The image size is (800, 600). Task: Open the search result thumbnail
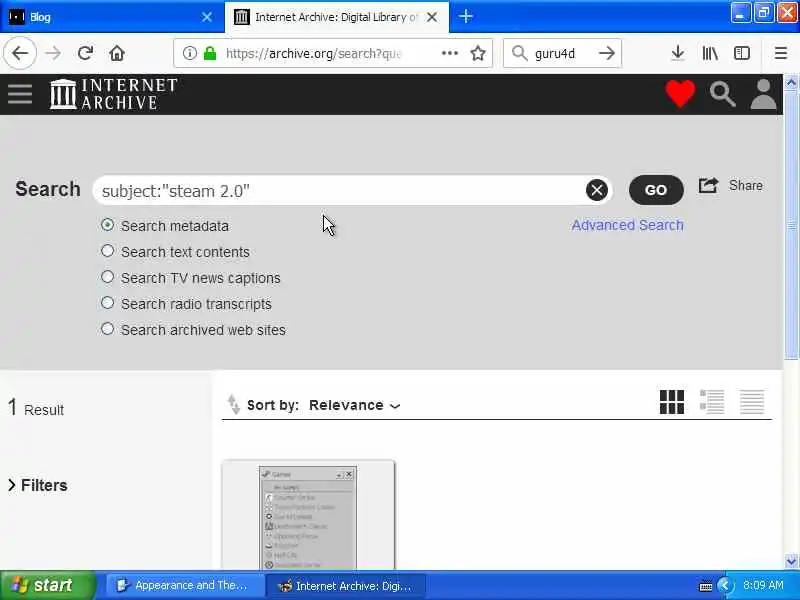pos(308,515)
